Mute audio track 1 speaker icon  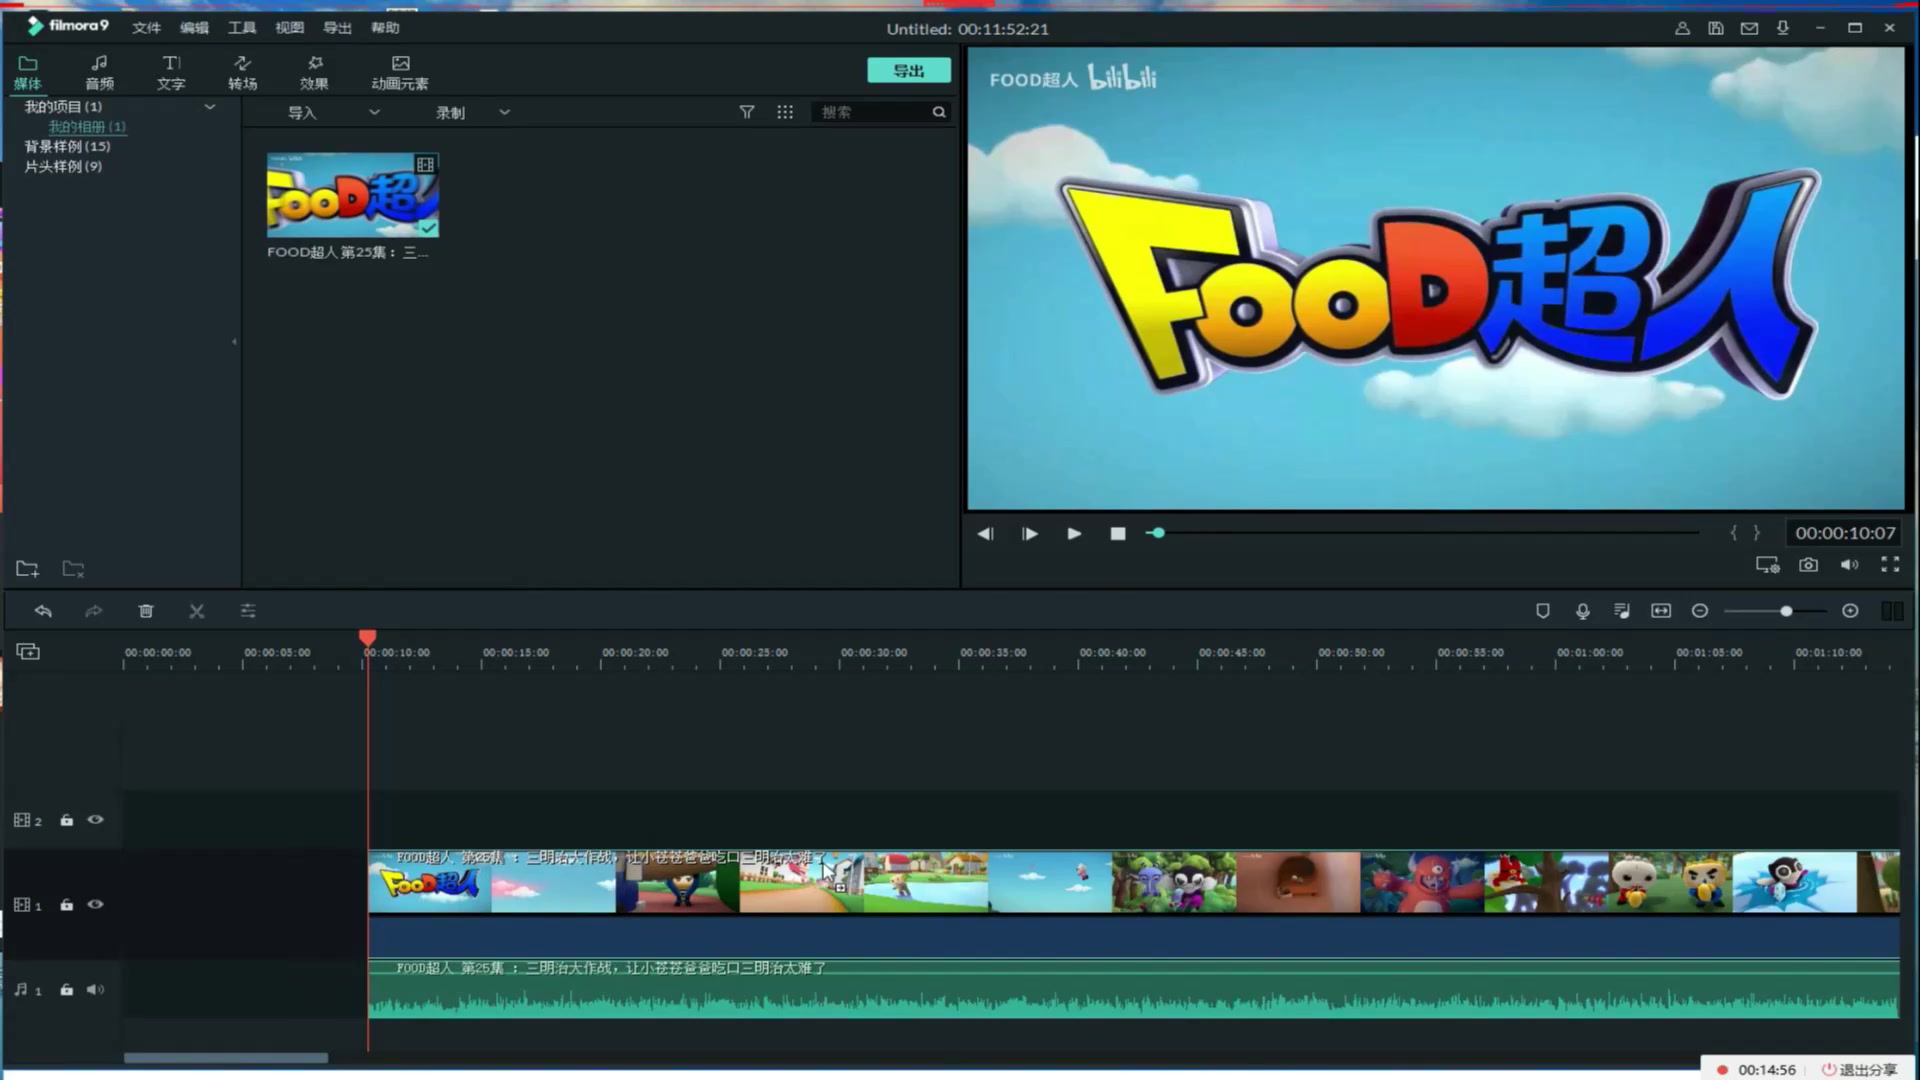95,990
